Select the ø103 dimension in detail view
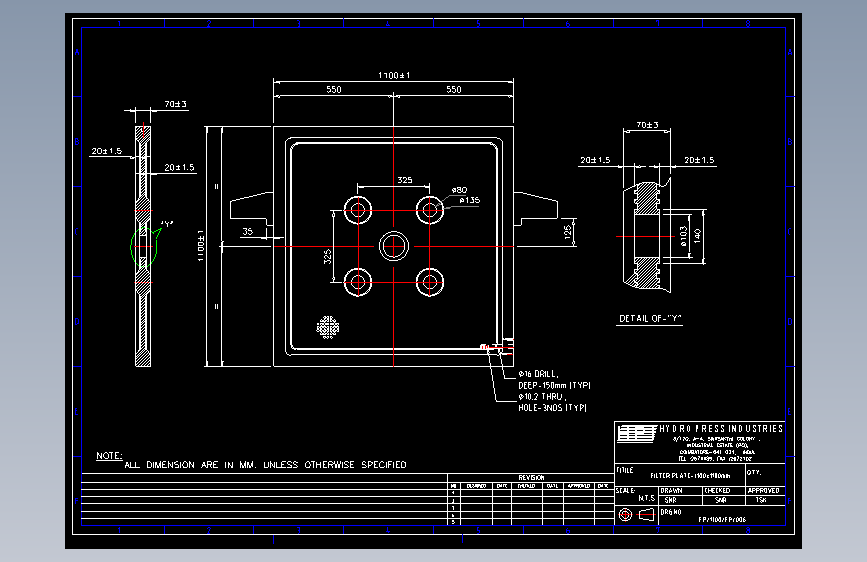The width and height of the screenshot is (867, 562). (683, 236)
